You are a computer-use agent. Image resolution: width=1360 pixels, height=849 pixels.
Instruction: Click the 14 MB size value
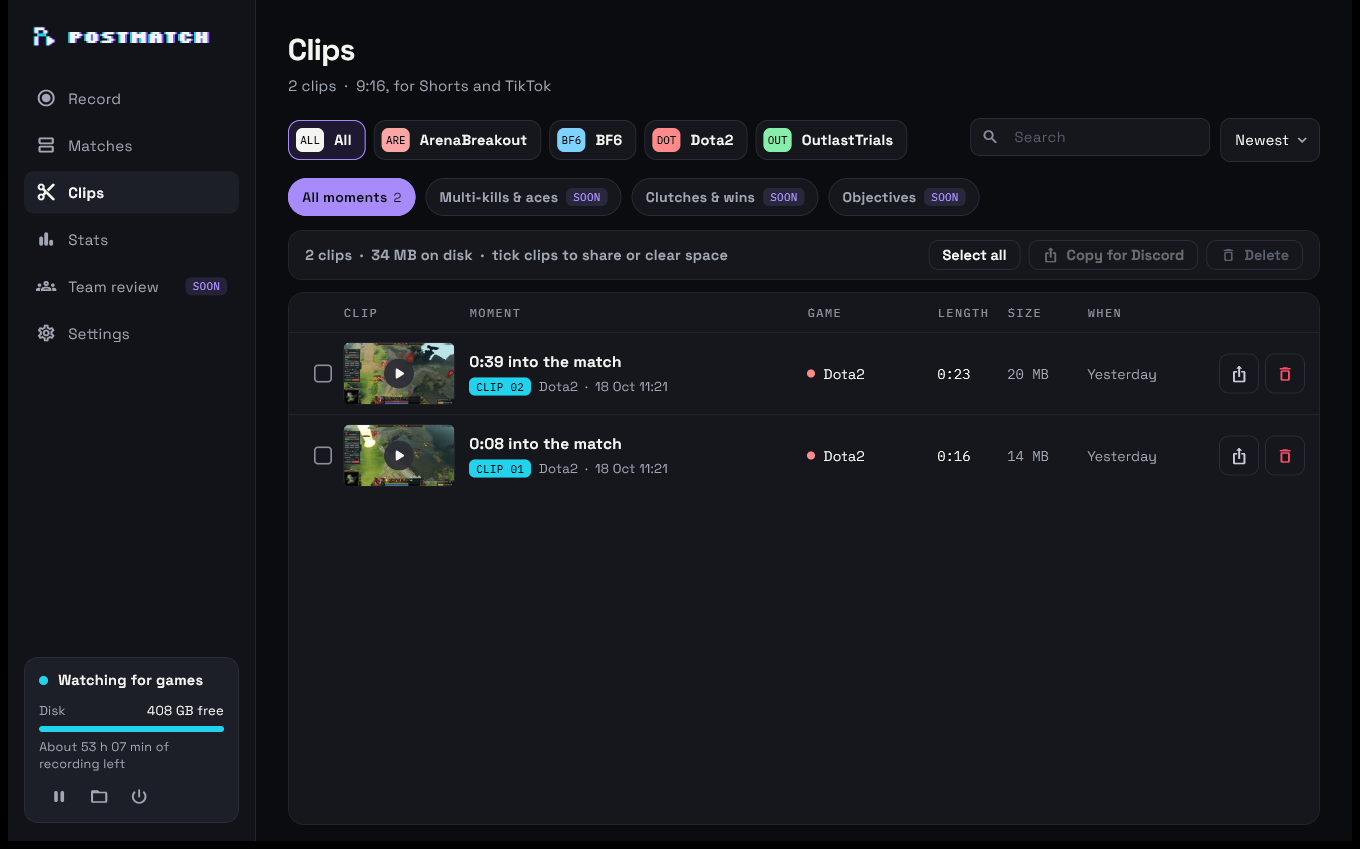tap(1028, 456)
